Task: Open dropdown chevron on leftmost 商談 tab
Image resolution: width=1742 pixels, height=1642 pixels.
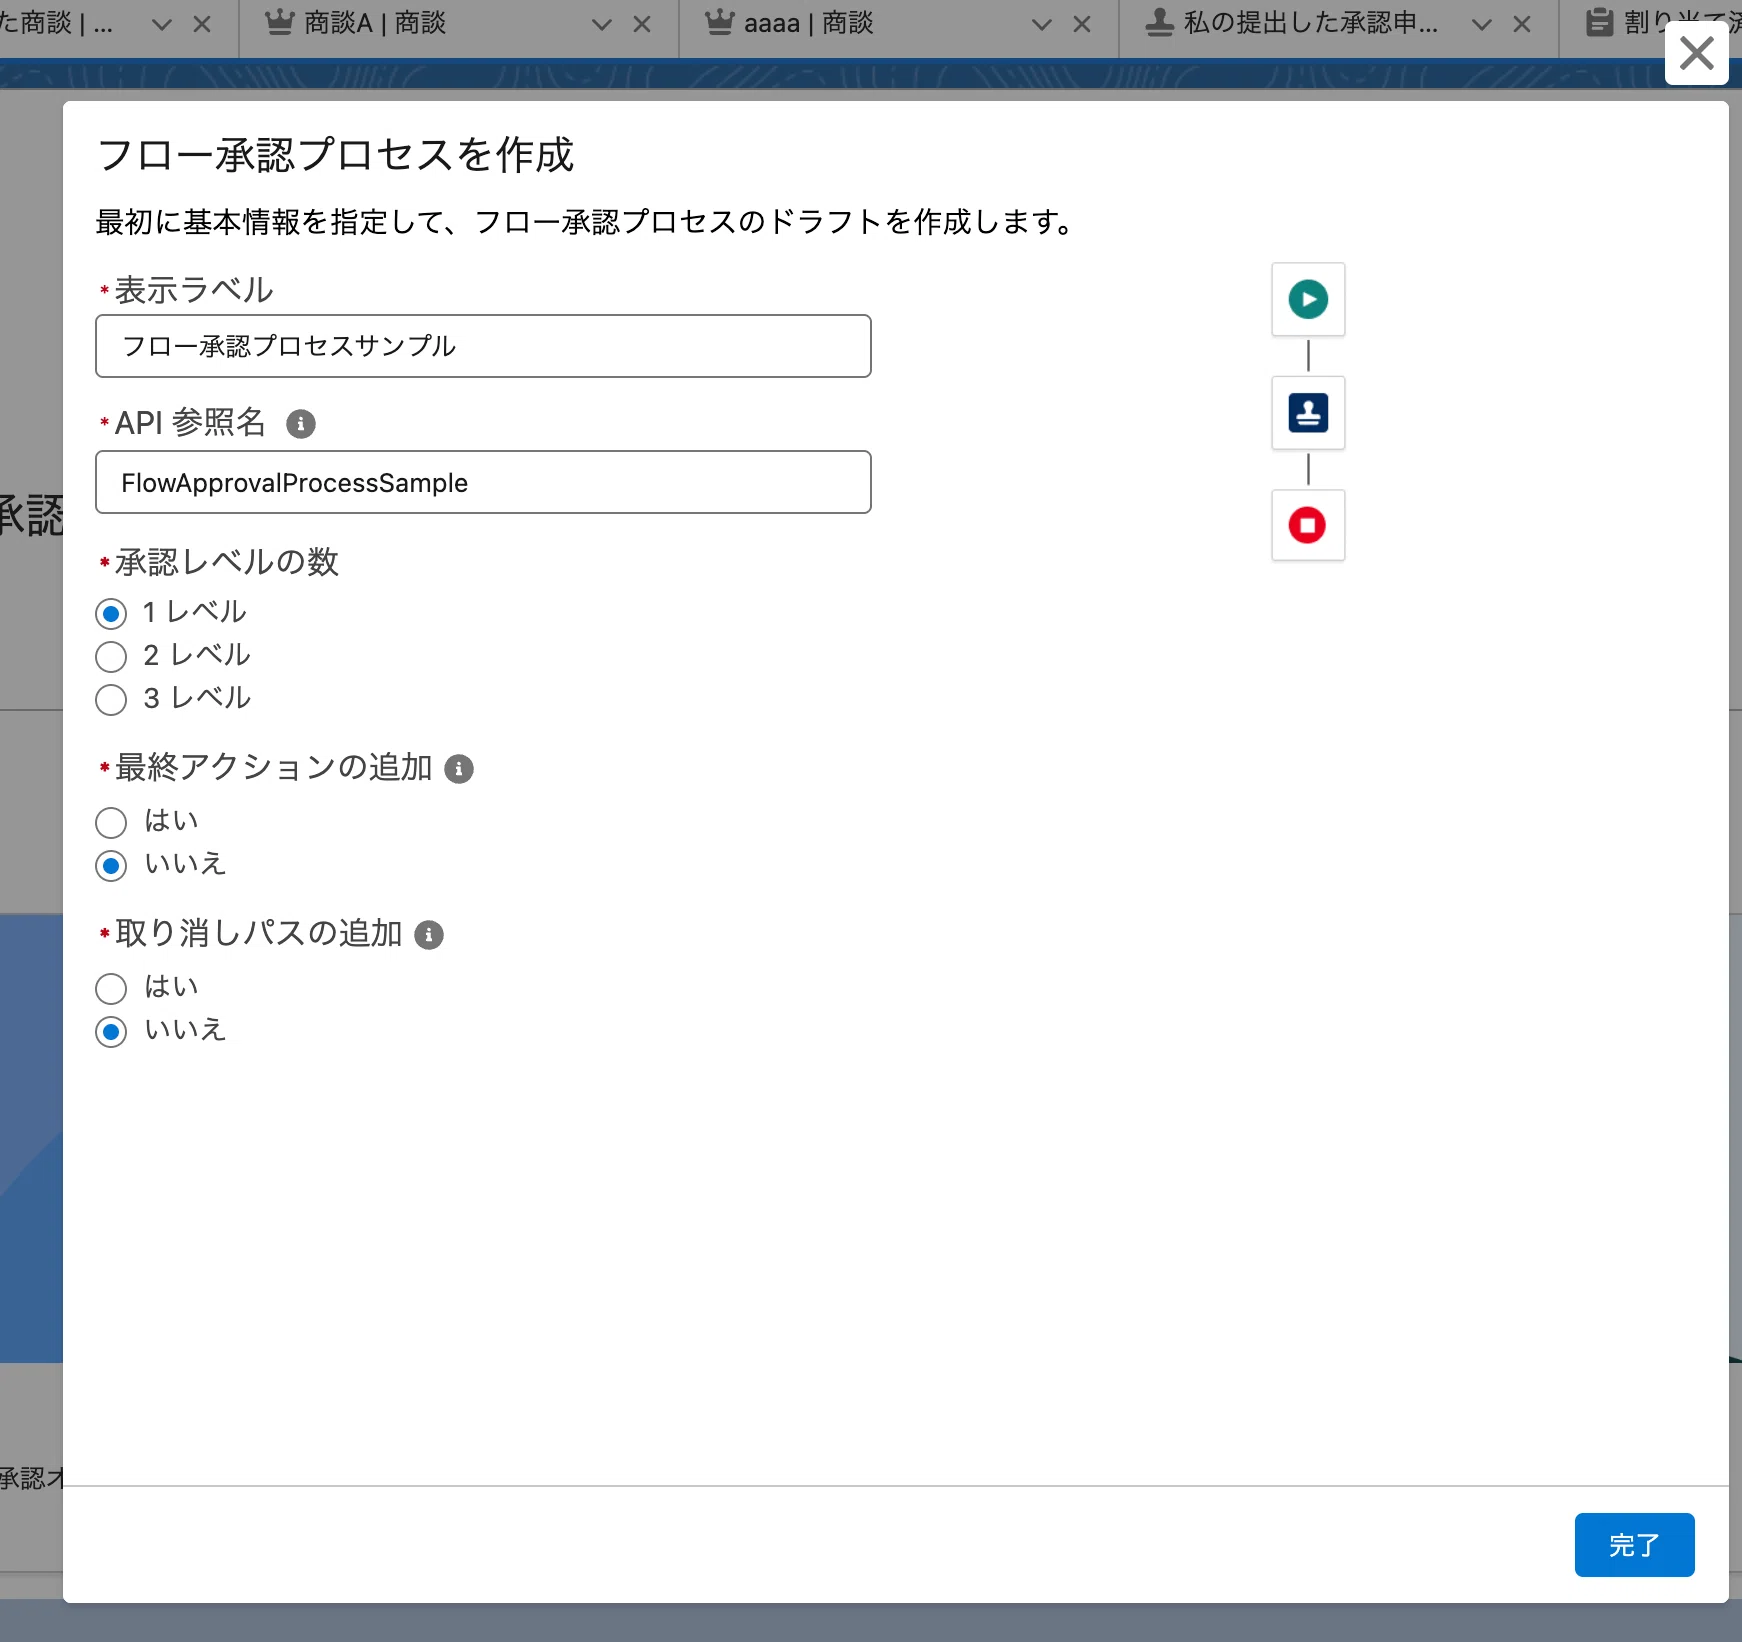Action: [x=161, y=24]
